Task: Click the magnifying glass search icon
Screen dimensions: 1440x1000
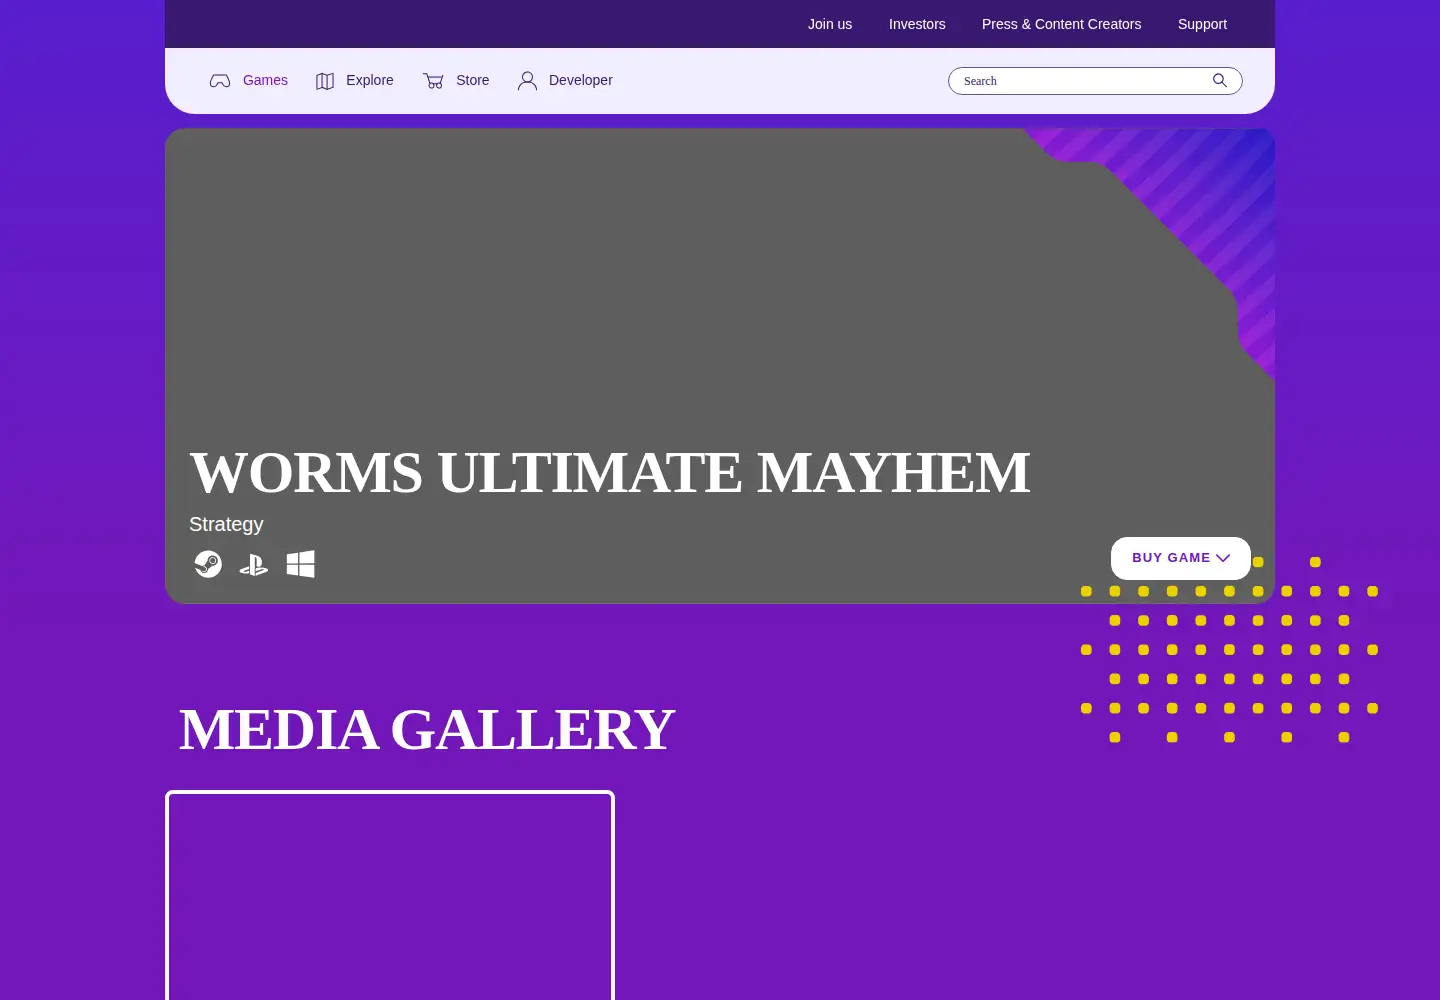Action: coord(1220,80)
